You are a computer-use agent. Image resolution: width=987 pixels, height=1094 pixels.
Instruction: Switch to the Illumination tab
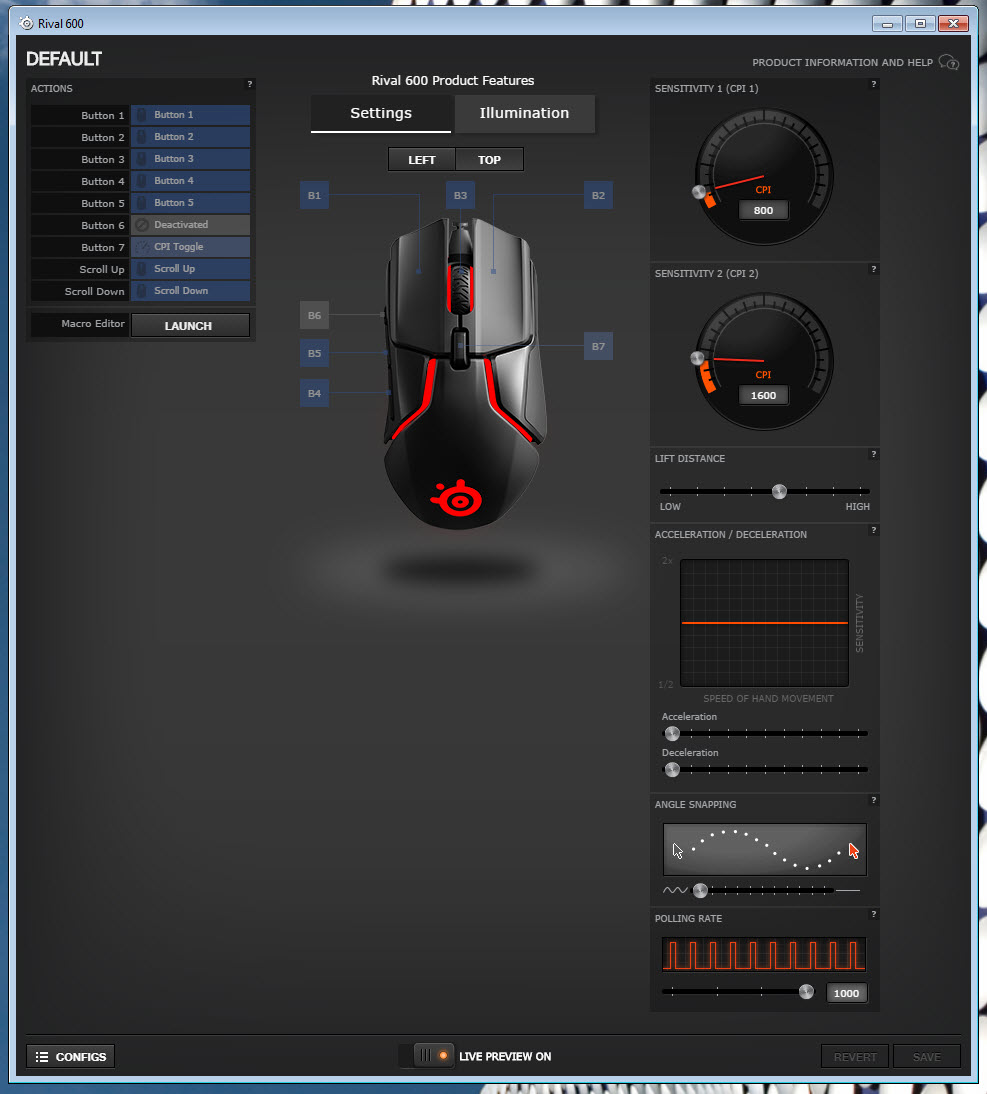(525, 113)
